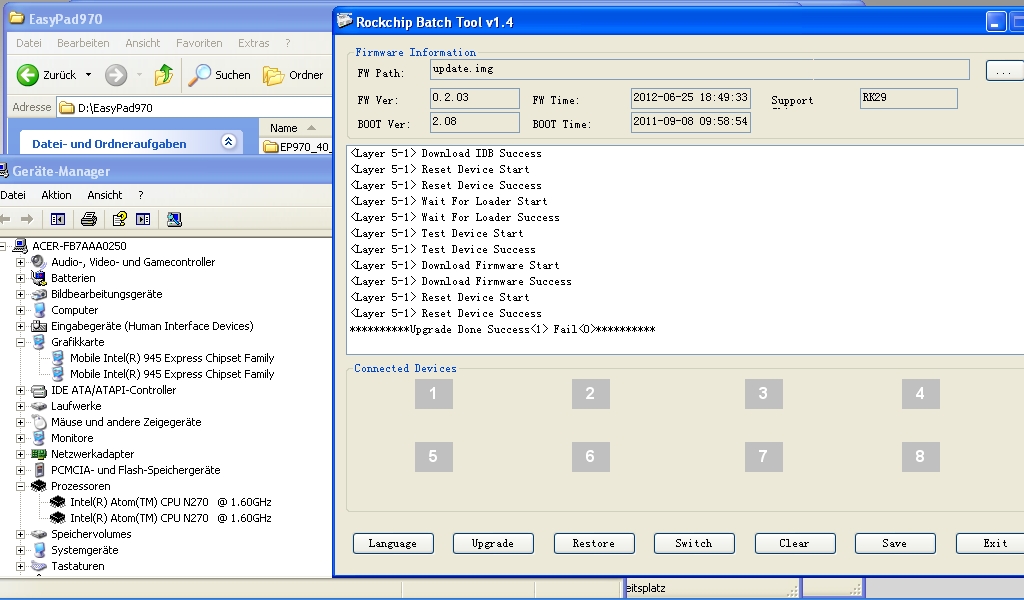Image resolution: width=1024 pixels, height=600 pixels.
Task: Expand the Netzwerkadapter tree node
Action: pyautogui.click(x=20, y=454)
